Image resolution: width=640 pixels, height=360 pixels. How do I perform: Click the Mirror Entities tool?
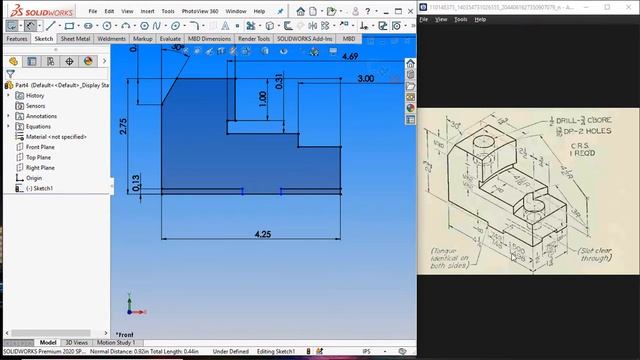click(313, 26)
